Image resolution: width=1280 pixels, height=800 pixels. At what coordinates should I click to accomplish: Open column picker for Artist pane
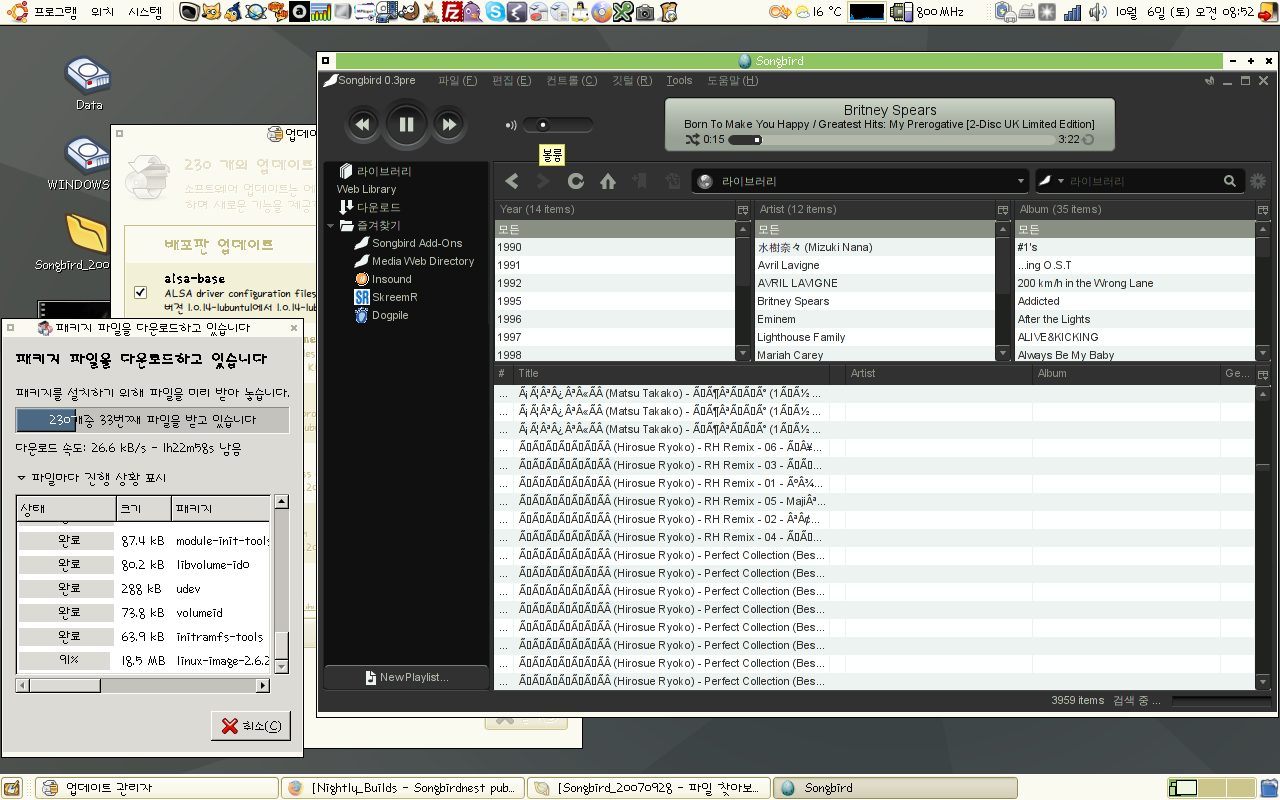1003,210
